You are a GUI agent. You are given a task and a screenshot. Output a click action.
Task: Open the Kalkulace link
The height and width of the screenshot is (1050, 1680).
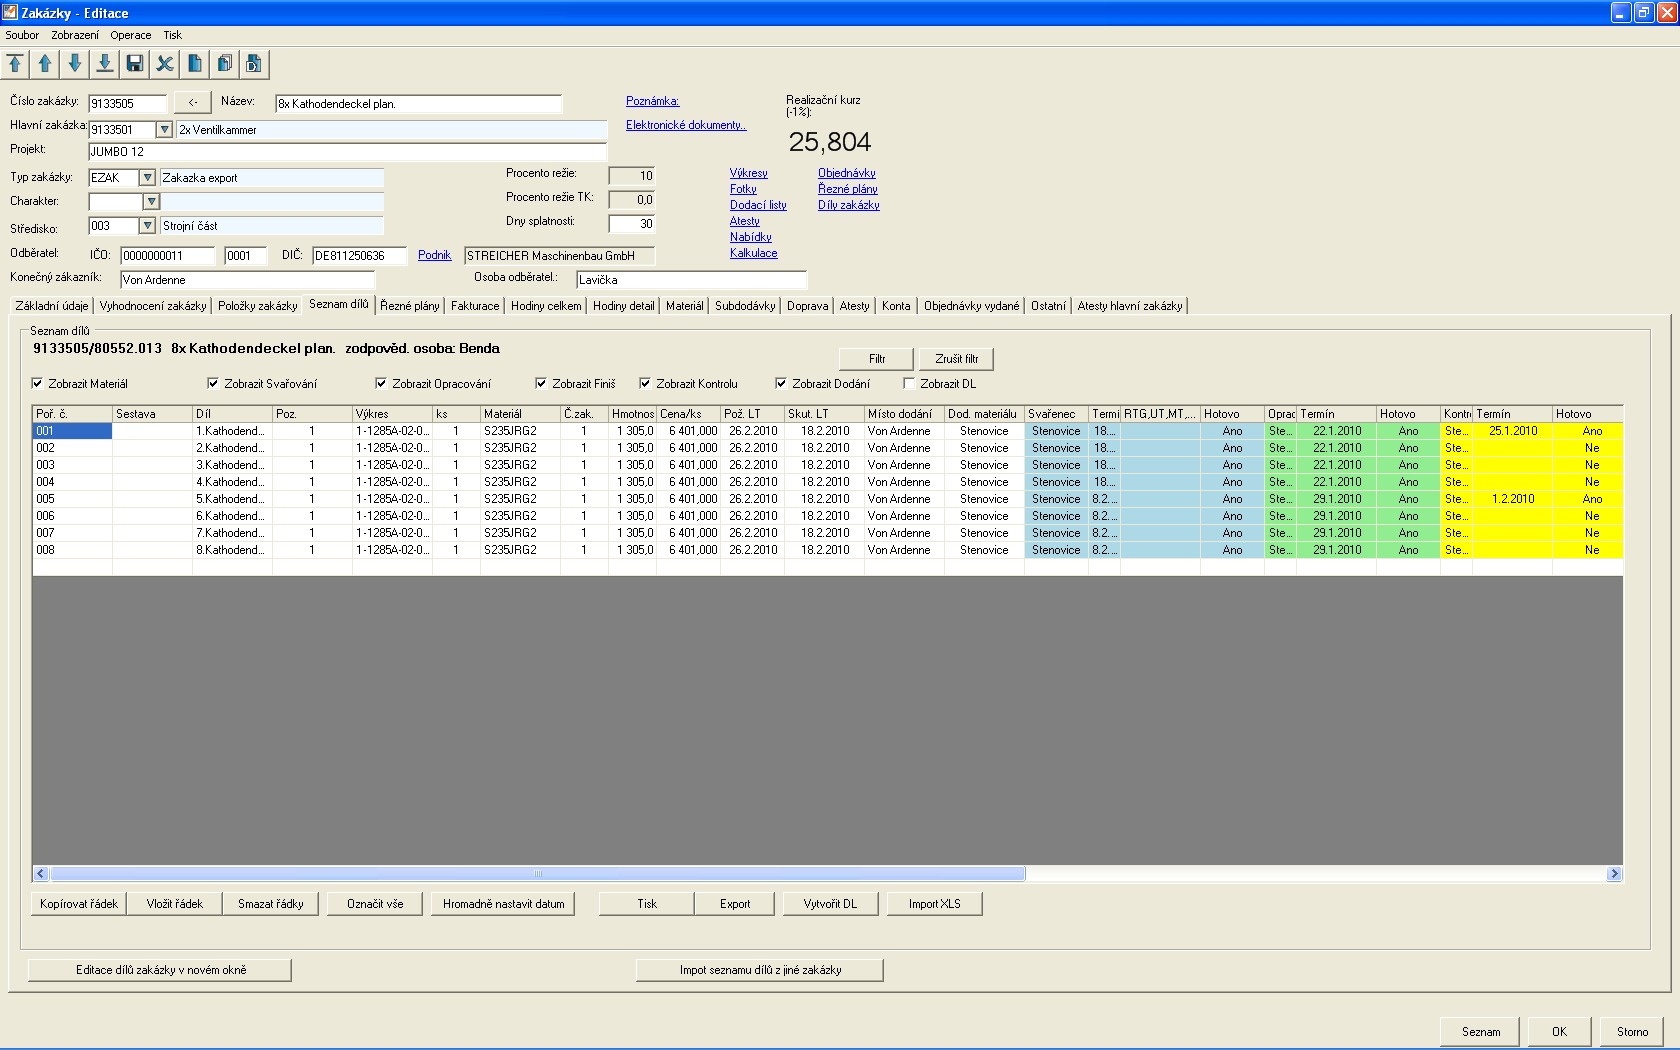754,253
